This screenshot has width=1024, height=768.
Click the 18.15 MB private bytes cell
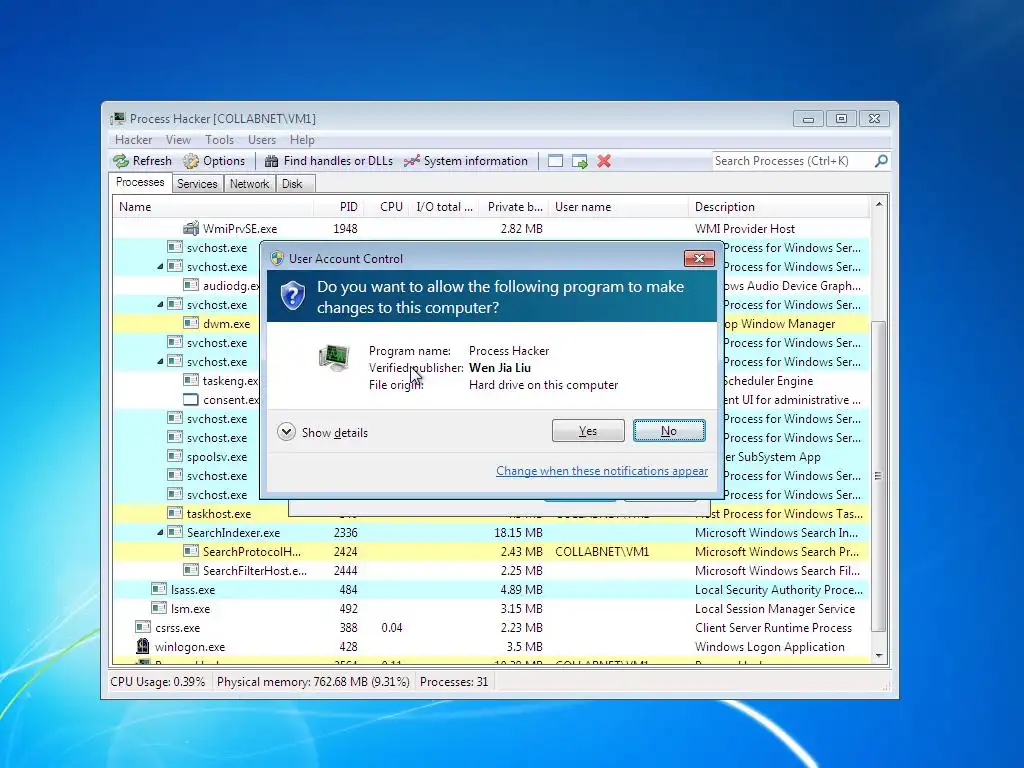pos(518,533)
